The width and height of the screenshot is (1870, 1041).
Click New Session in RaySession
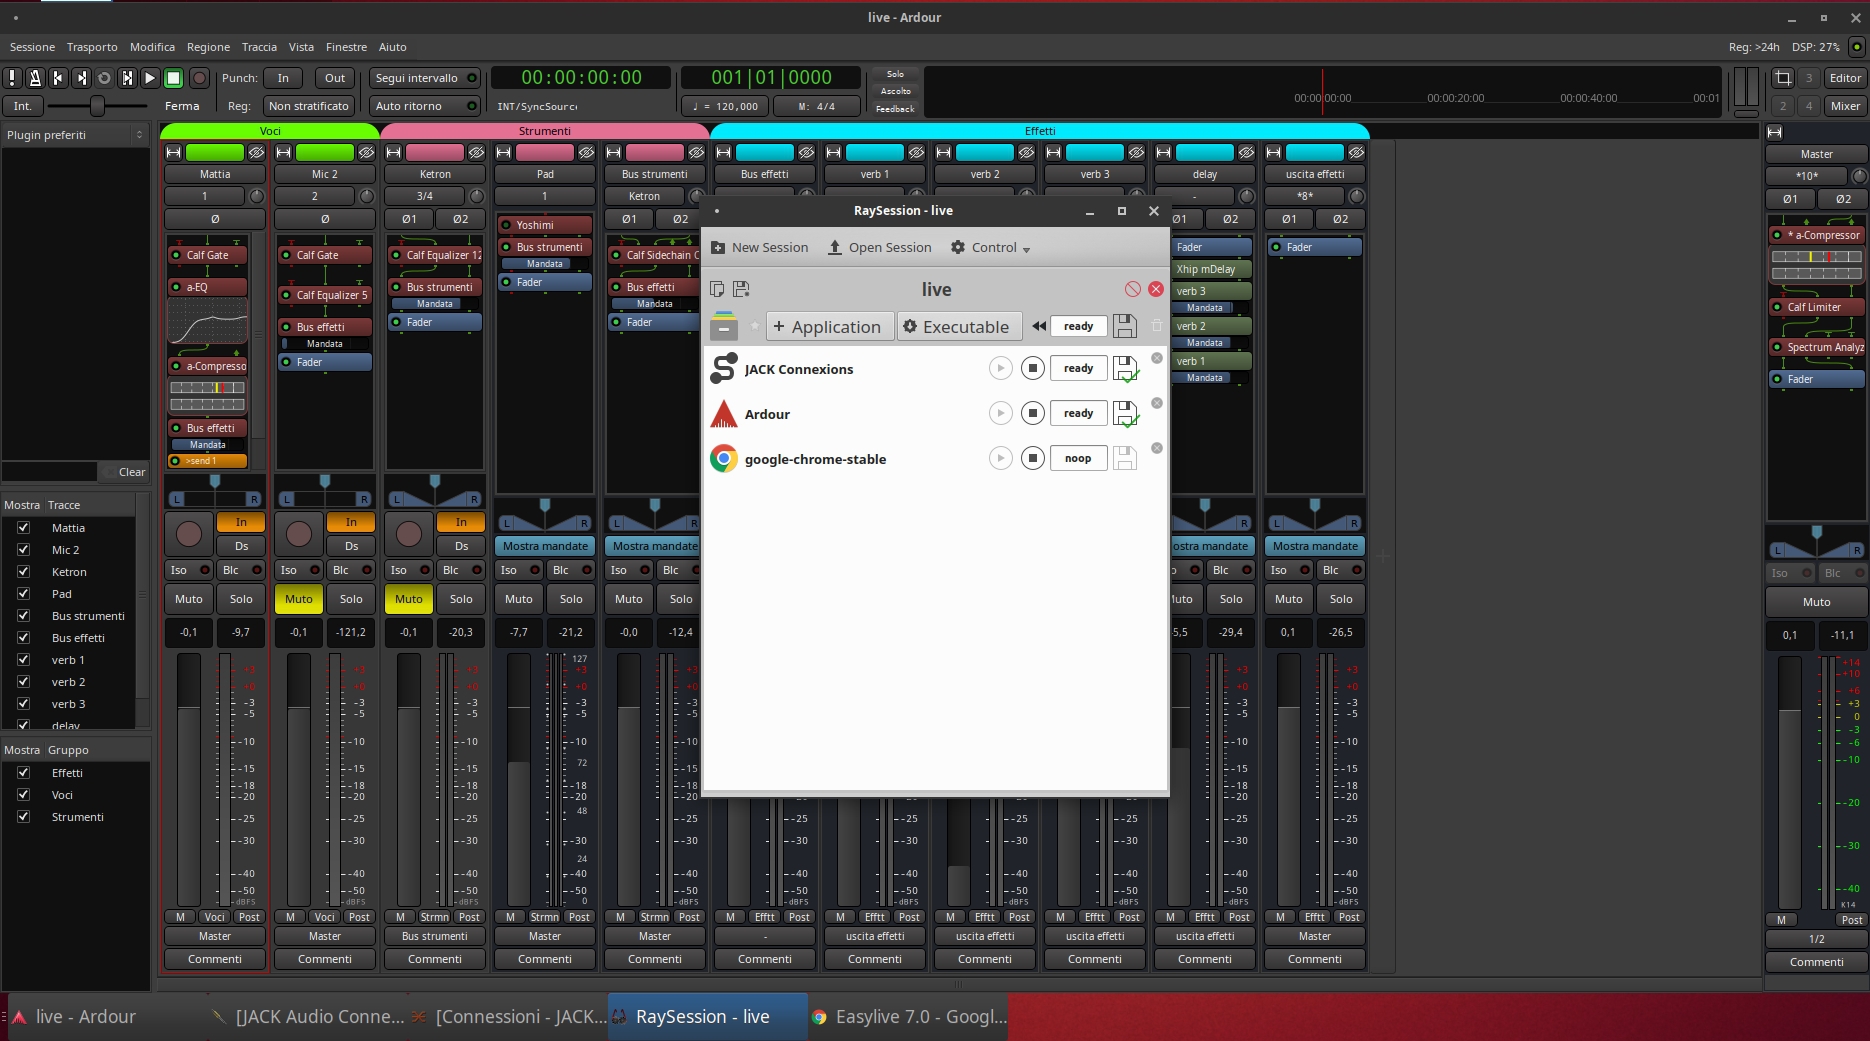[760, 248]
